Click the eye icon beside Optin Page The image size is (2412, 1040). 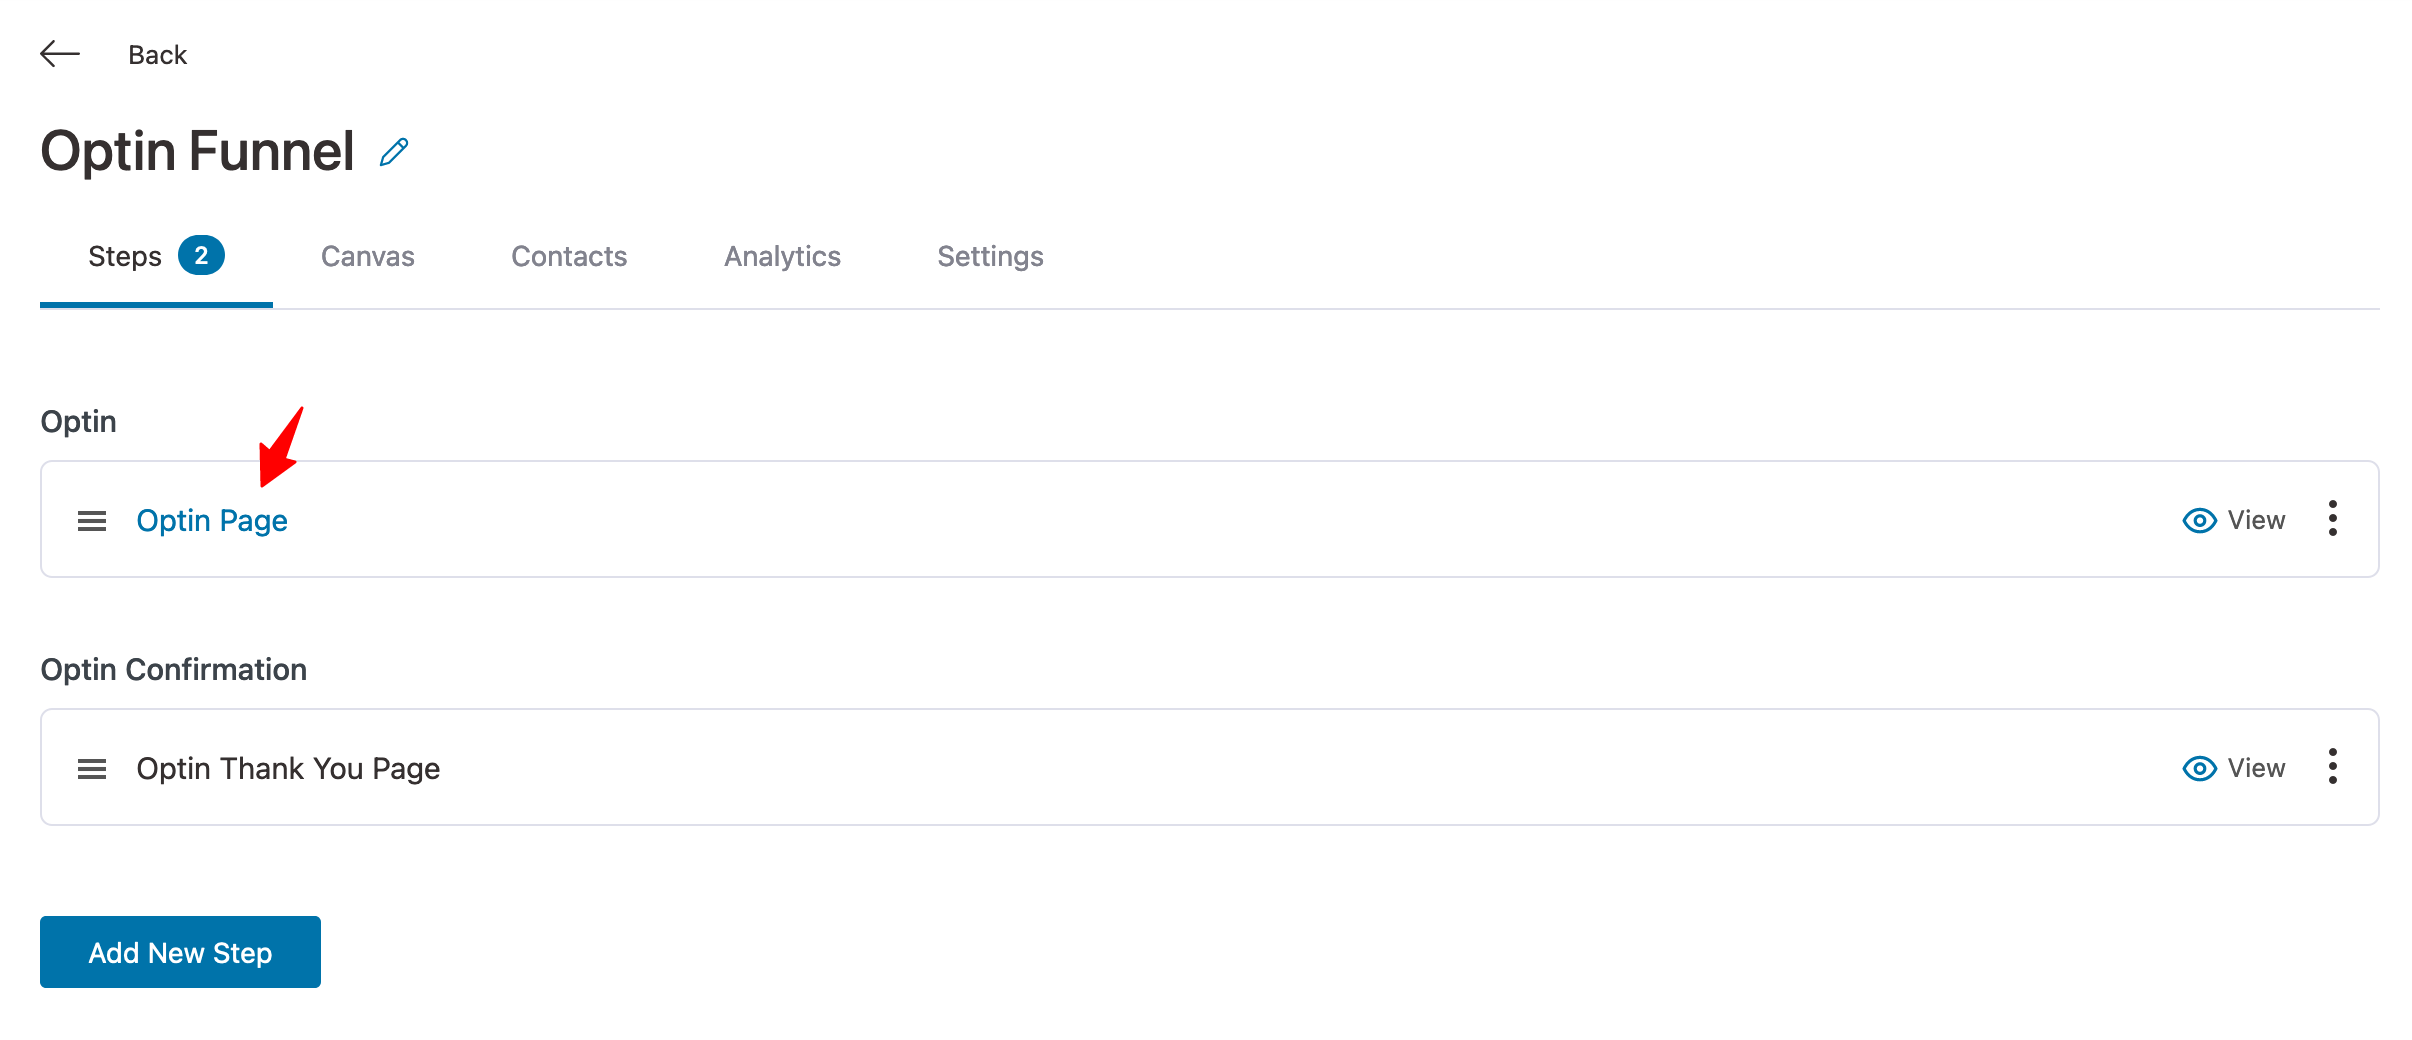click(2199, 520)
